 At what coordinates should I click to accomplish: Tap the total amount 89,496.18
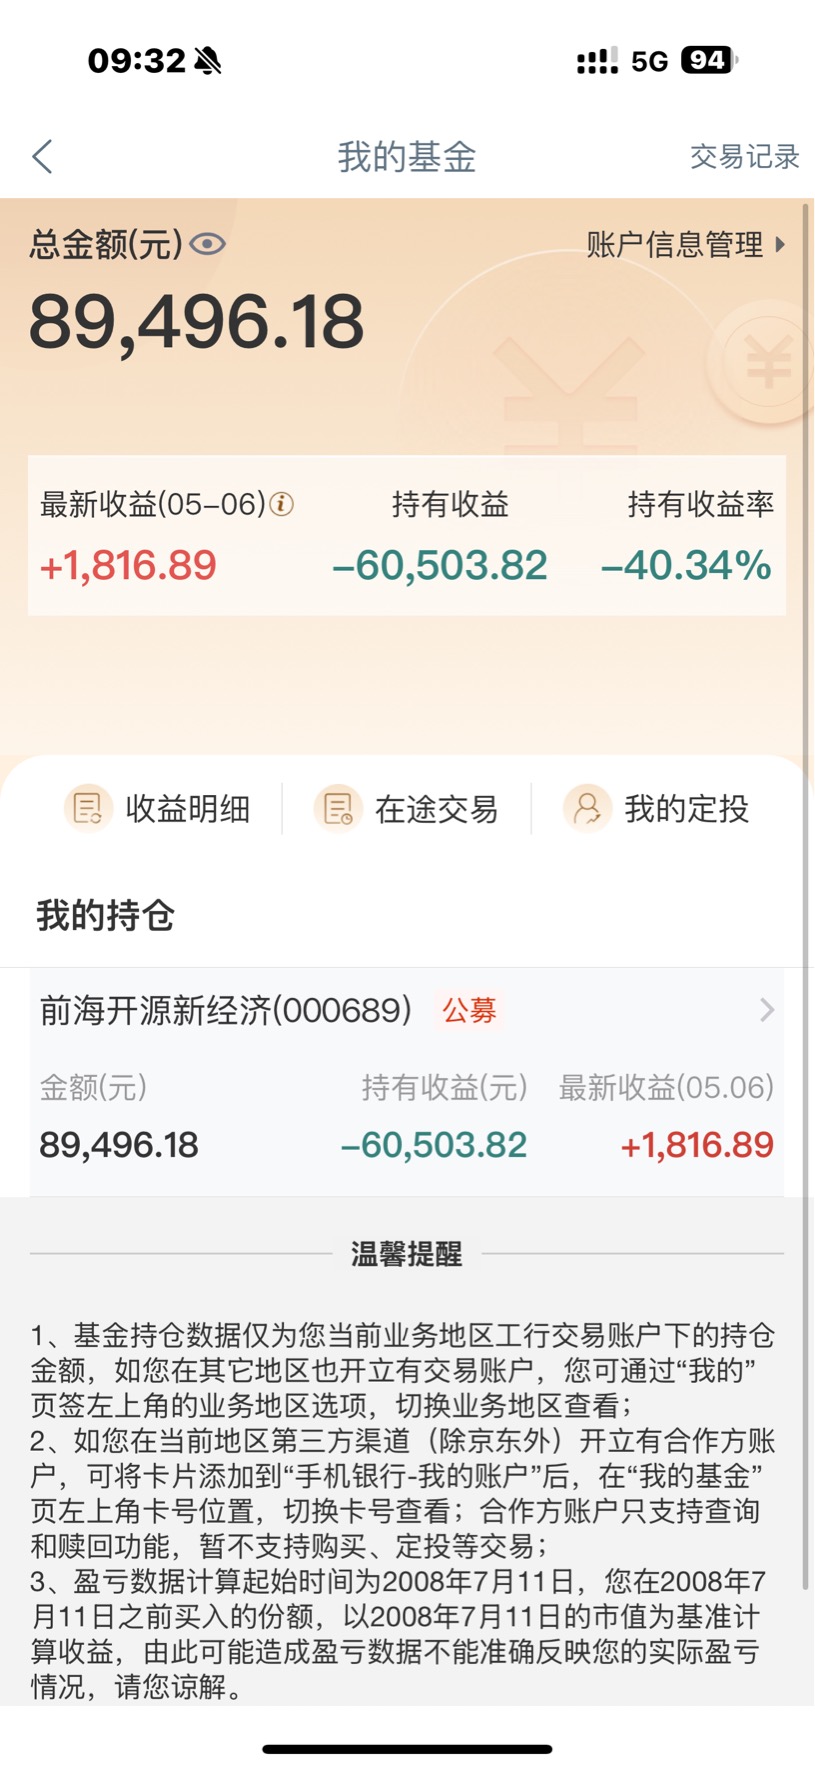pyautogui.click(x=197, y=322)
